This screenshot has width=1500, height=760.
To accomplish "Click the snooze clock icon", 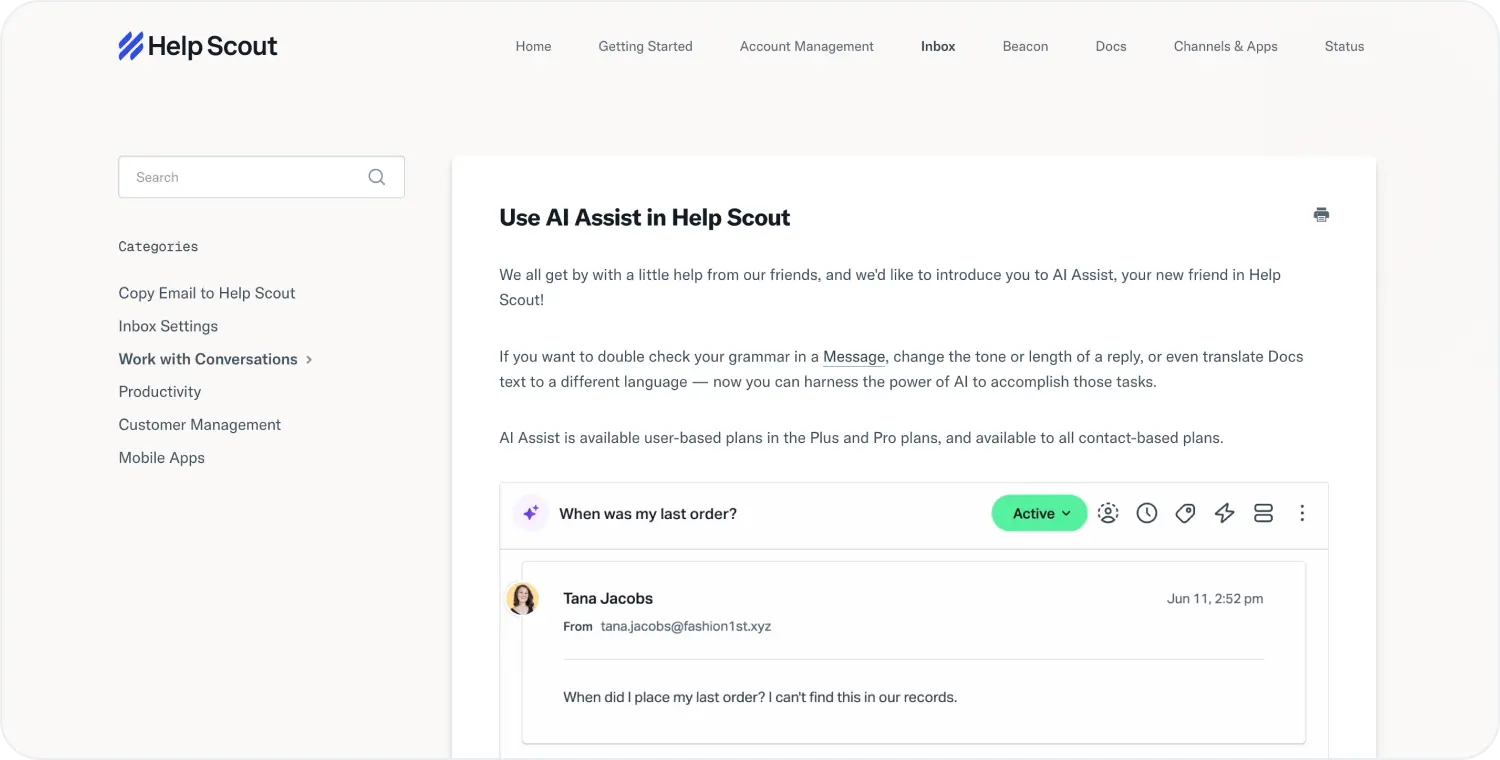I will pyautogui.click(x=1147, y=513).
